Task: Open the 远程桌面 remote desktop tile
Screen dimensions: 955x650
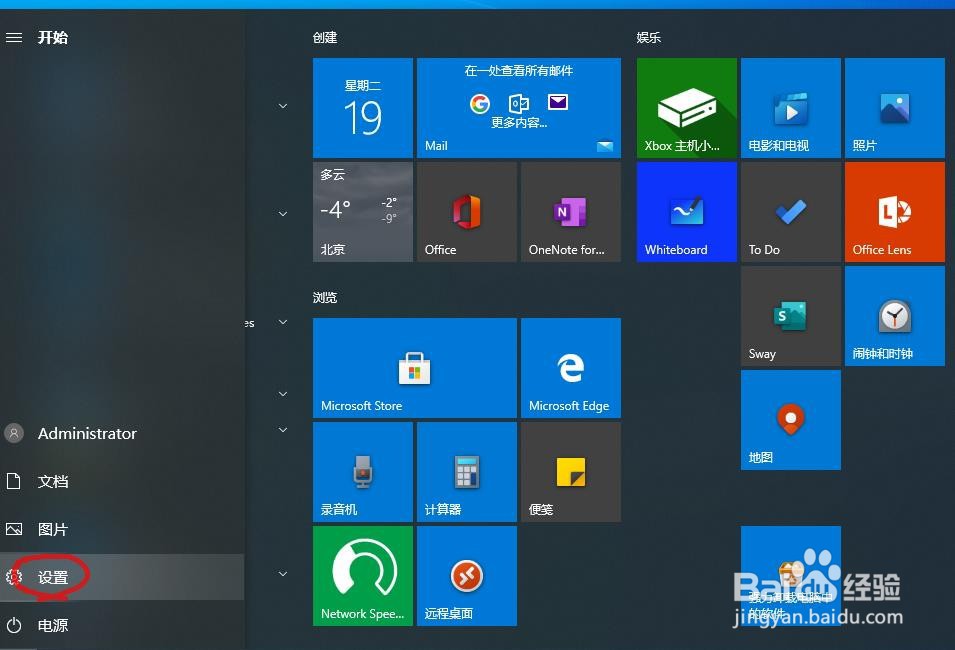Action: (x=467, y=576)
